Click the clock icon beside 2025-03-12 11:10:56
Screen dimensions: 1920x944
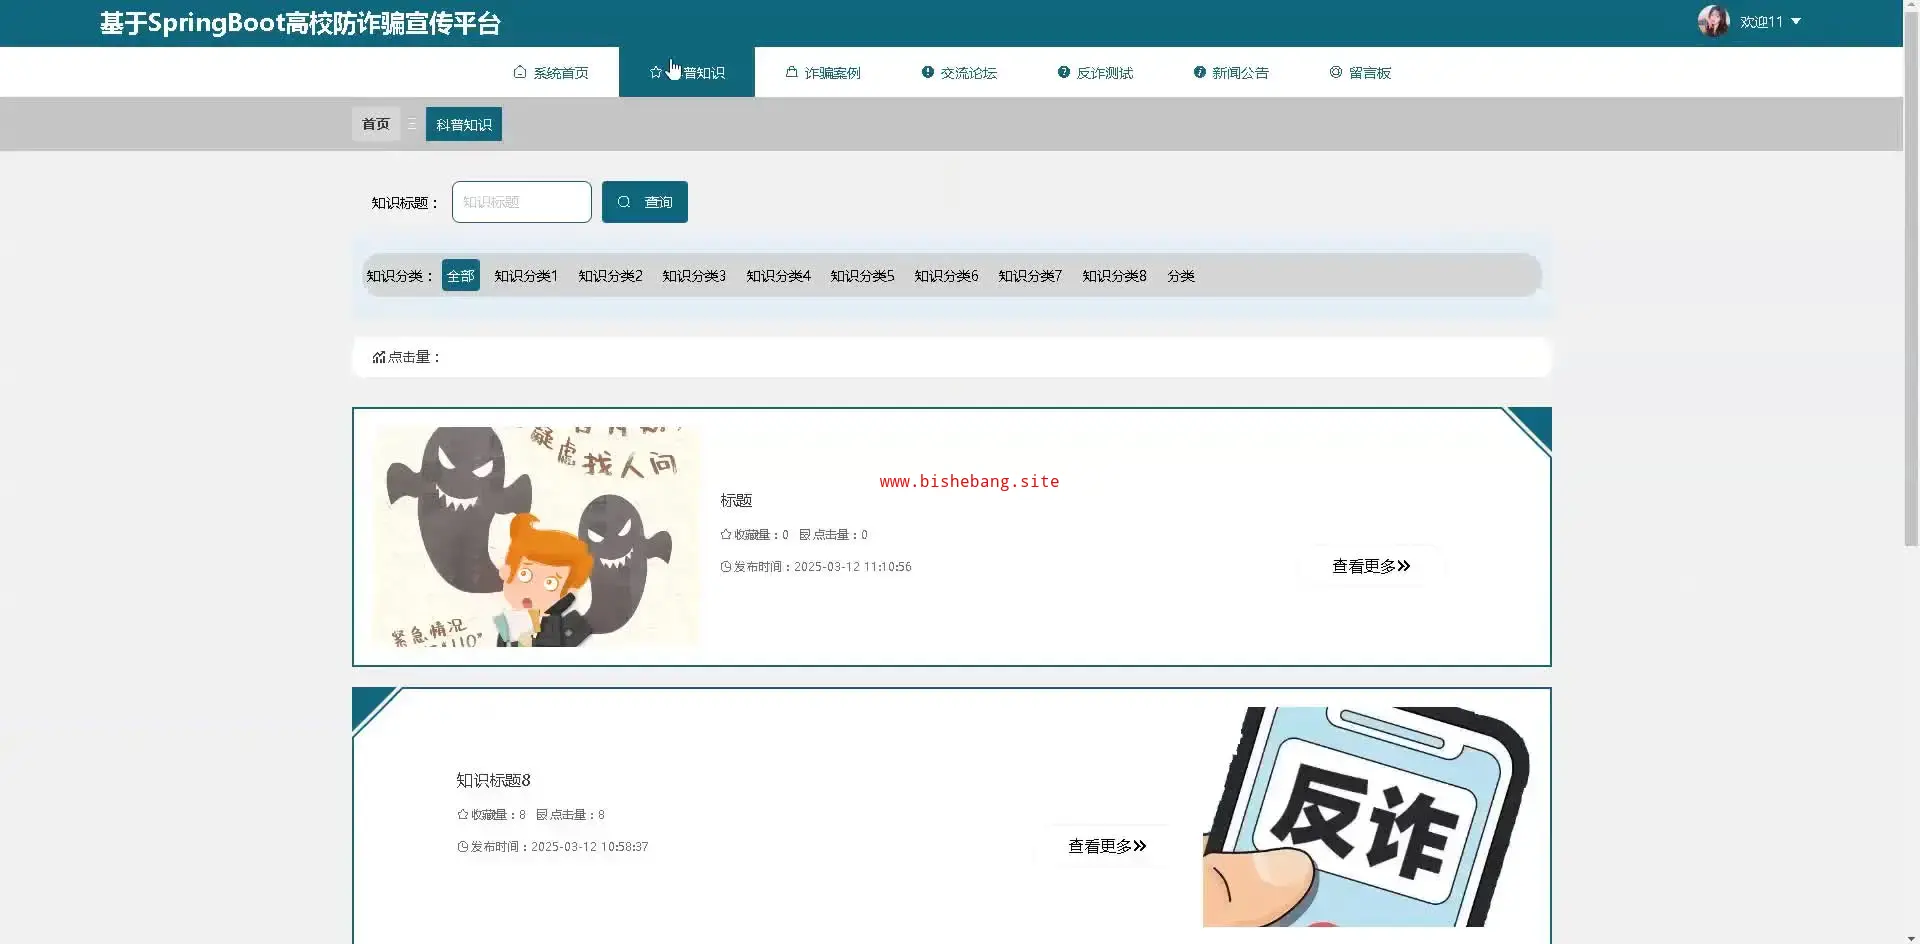[726, 567]
